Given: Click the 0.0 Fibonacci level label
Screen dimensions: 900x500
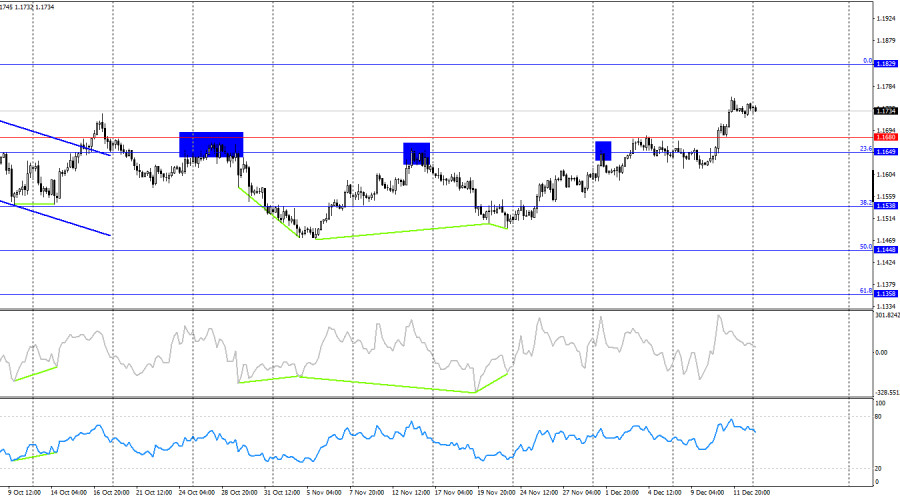Looking at the screenshot, I should pos(867,61).
